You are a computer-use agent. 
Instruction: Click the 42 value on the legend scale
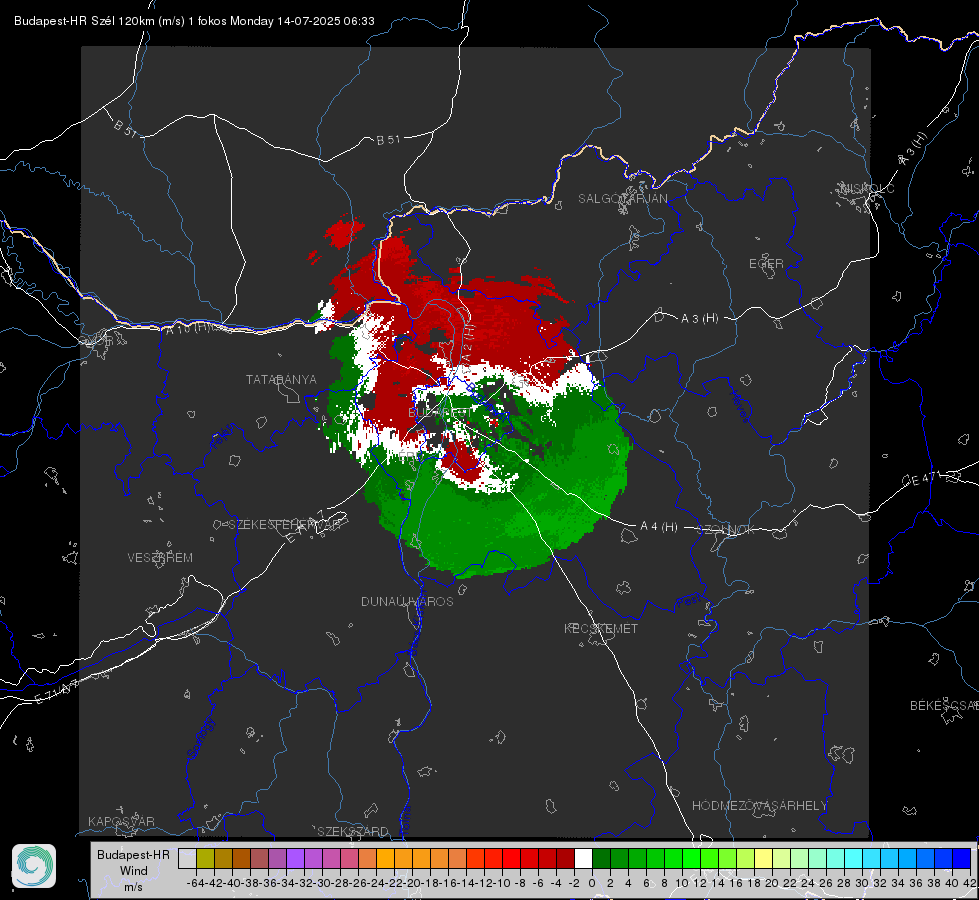(970, 883)
